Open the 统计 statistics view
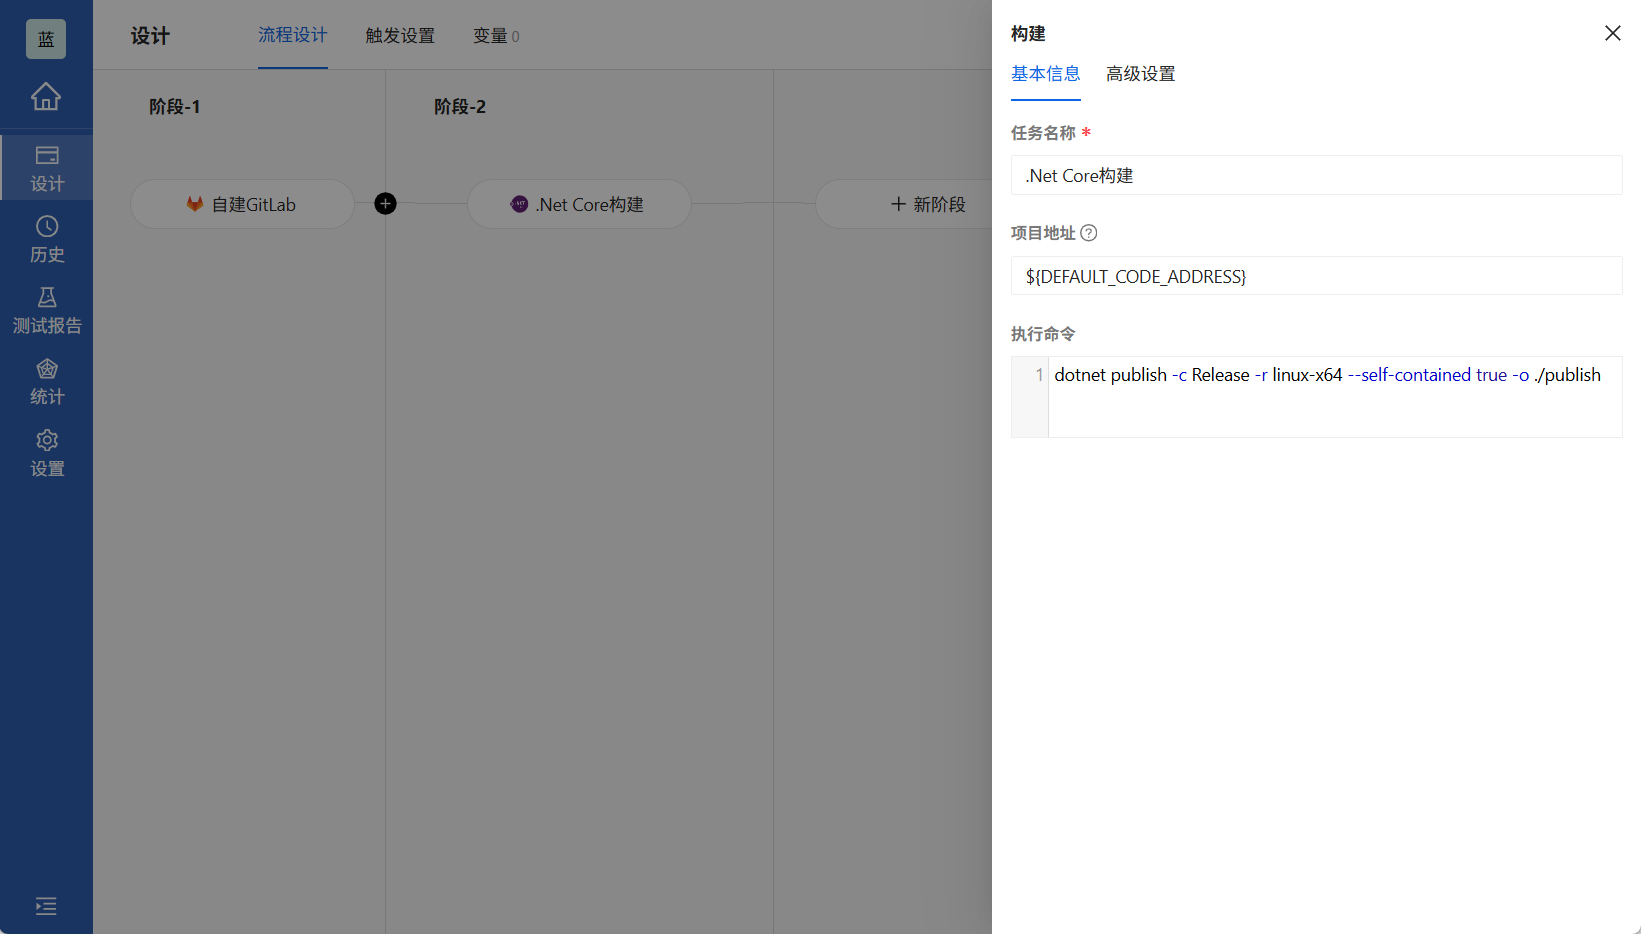This screenshot has height=934, width=1641. point(46,380)
